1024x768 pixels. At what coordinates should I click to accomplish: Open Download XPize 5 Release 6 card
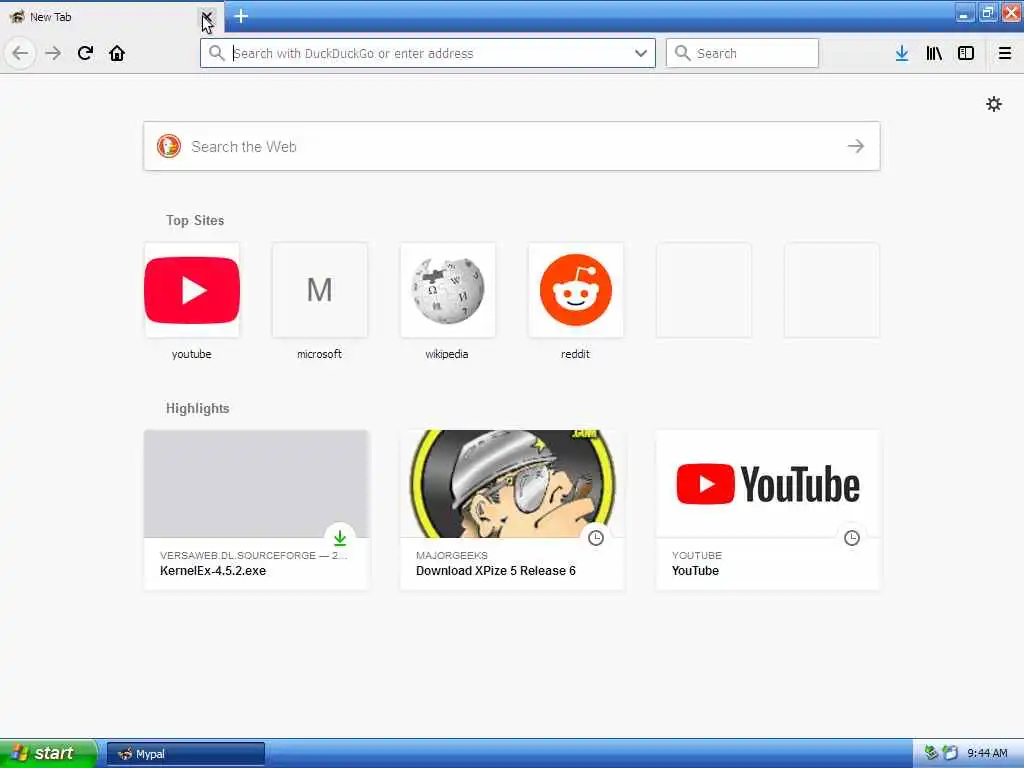click(512, 509)
